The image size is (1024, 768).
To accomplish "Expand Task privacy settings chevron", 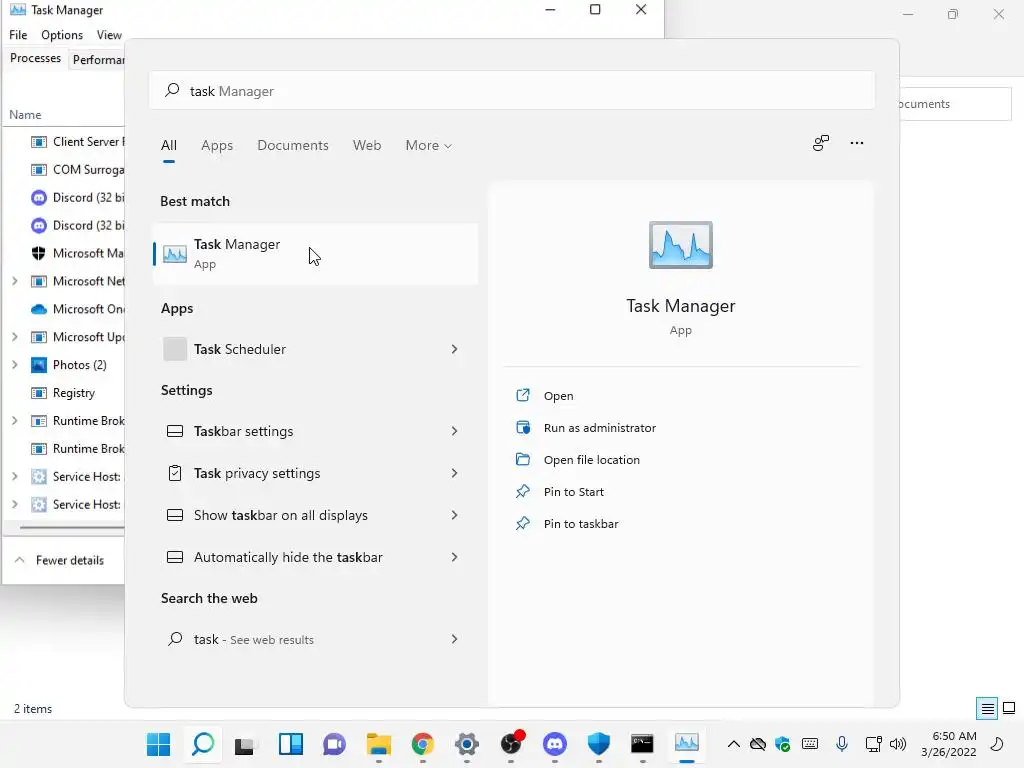I will coord(455,473).
